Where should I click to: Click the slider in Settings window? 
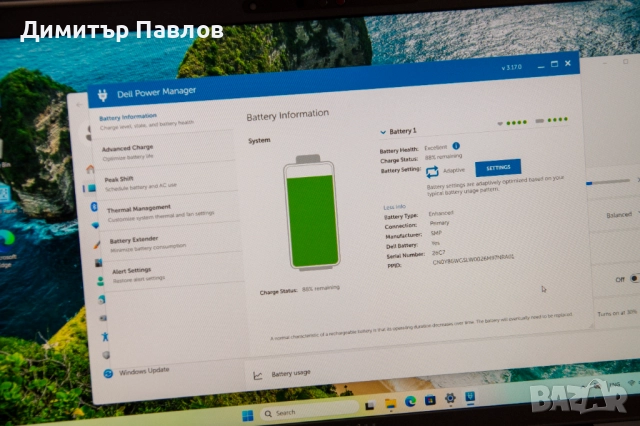coord(608,182)
